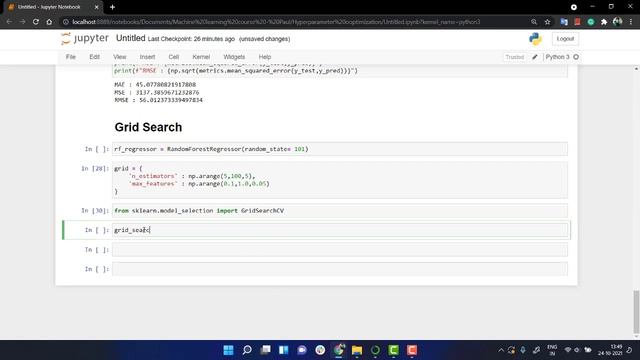640x360 pixels.
Task: Close the Untitled Jupyter Notebook tab
Action: tap(97, 7)
